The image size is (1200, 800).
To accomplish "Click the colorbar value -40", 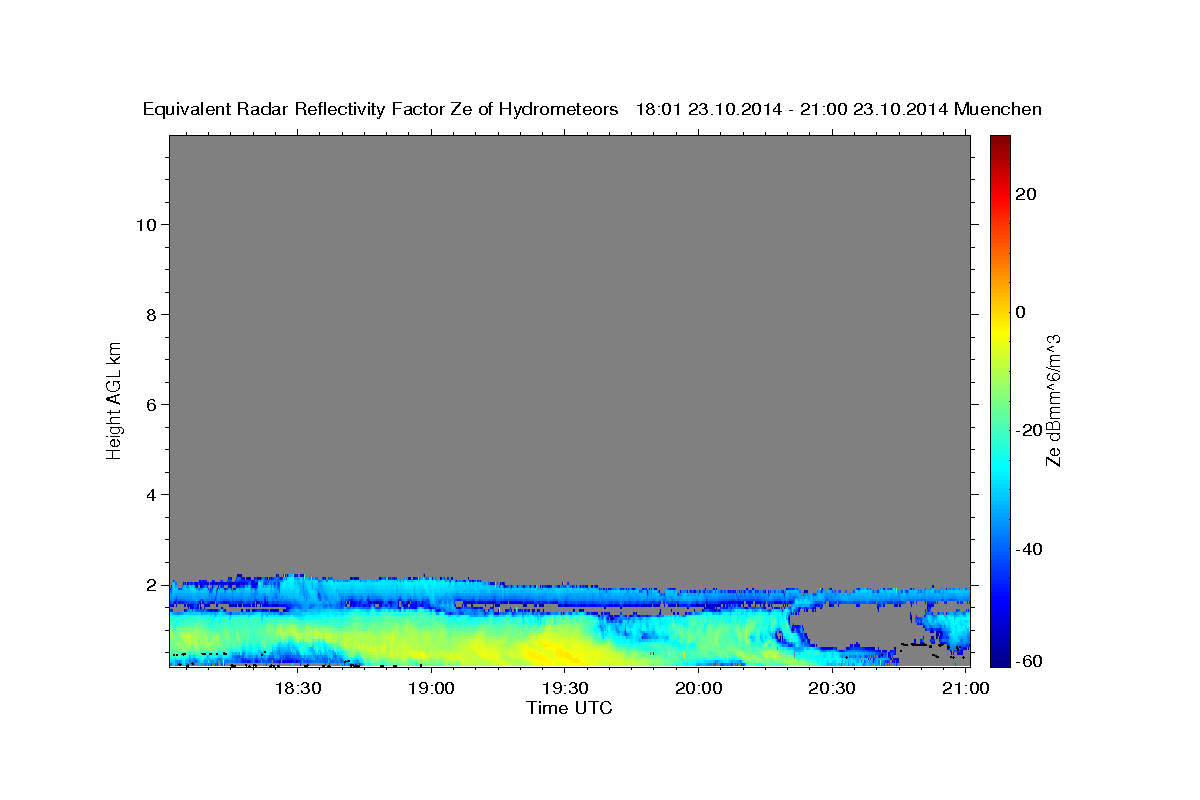I will pyautogui.click(x=1030, y=549).
